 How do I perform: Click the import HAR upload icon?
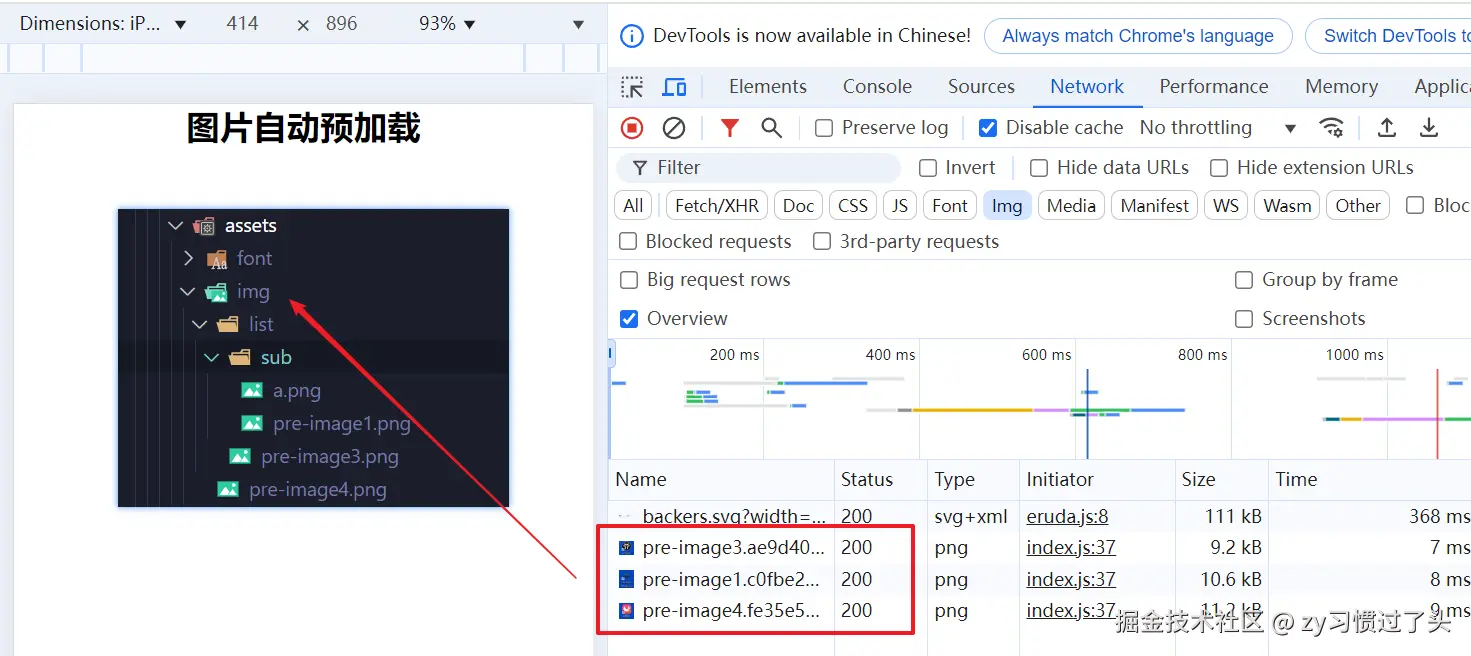[1387, 128]
